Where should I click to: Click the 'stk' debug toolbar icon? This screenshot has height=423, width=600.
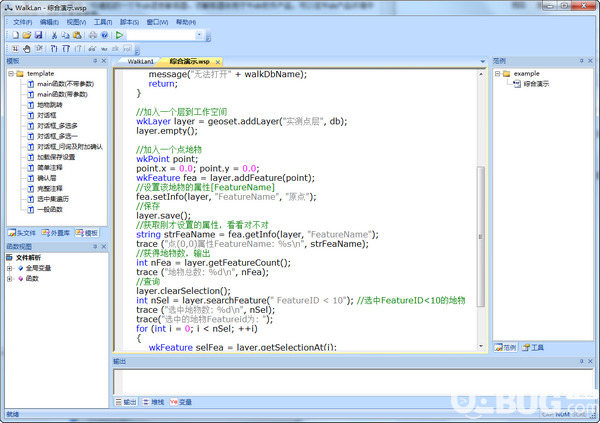click(116, 49)
